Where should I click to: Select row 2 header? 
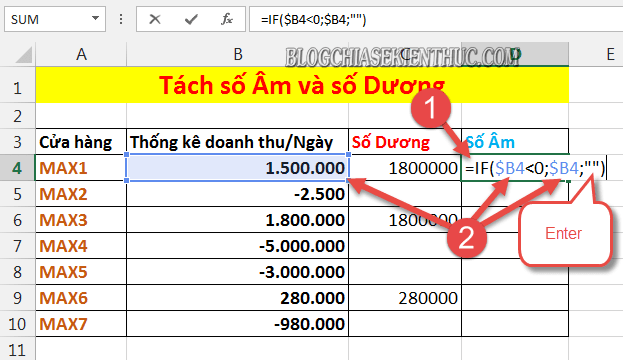[x=17, y=116]
